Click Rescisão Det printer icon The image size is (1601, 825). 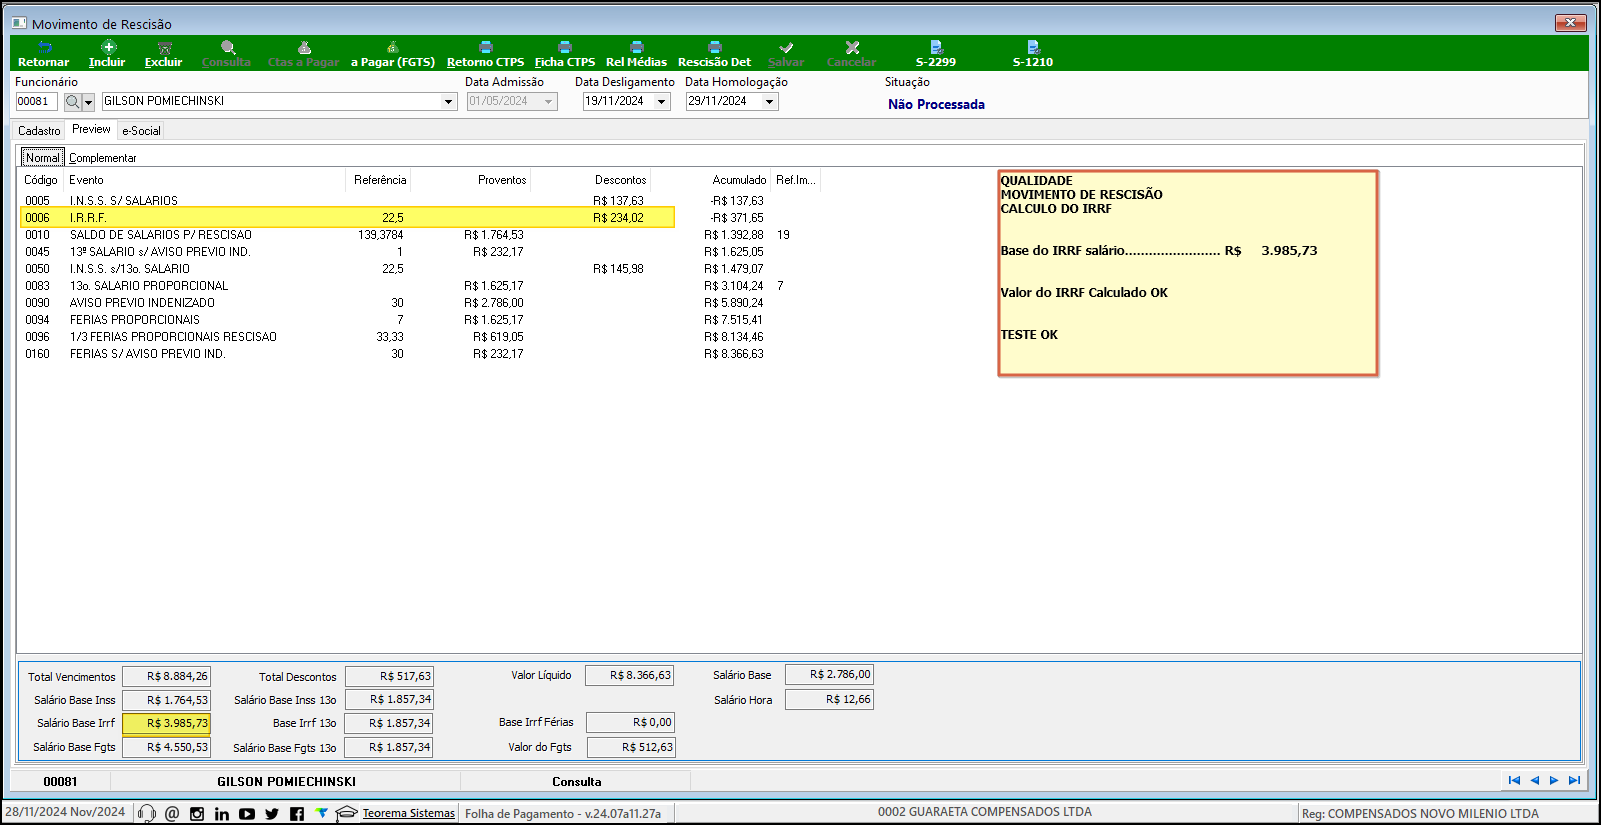(x=715, y=47)
